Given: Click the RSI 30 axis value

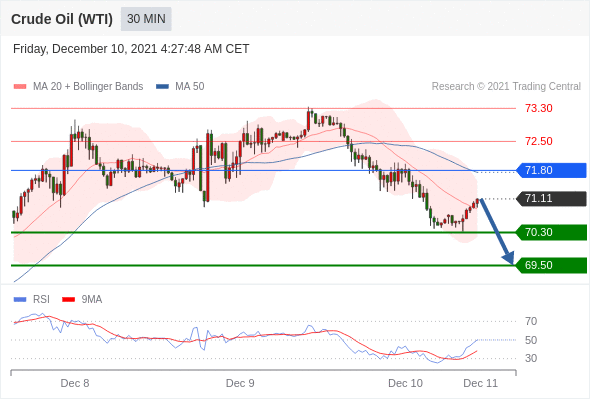Looking at the screenshot, I should tap(531, 358).
